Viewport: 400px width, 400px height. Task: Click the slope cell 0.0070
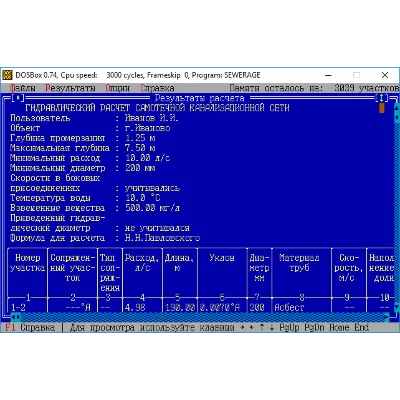[x=215, y=308]
